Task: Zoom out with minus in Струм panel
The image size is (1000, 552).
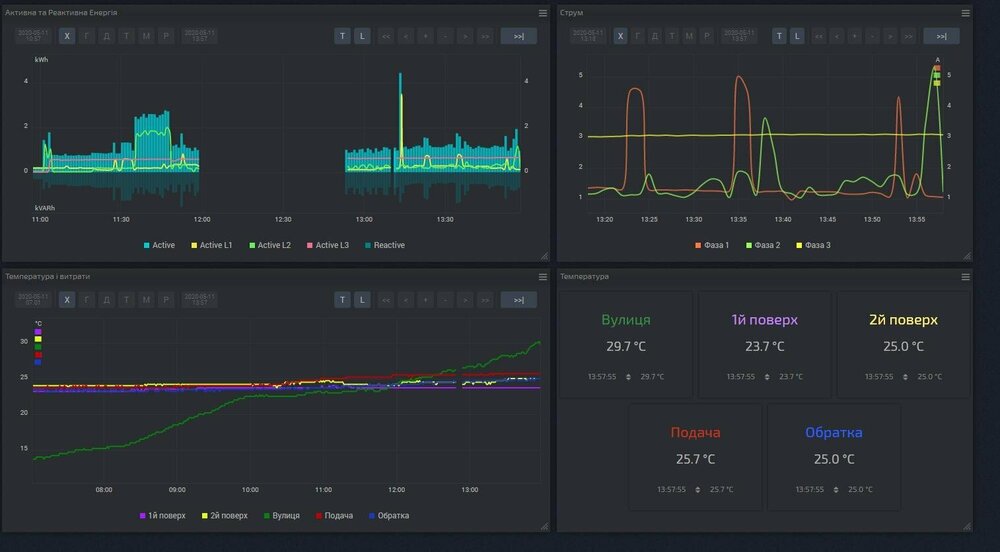Action: 872,36
